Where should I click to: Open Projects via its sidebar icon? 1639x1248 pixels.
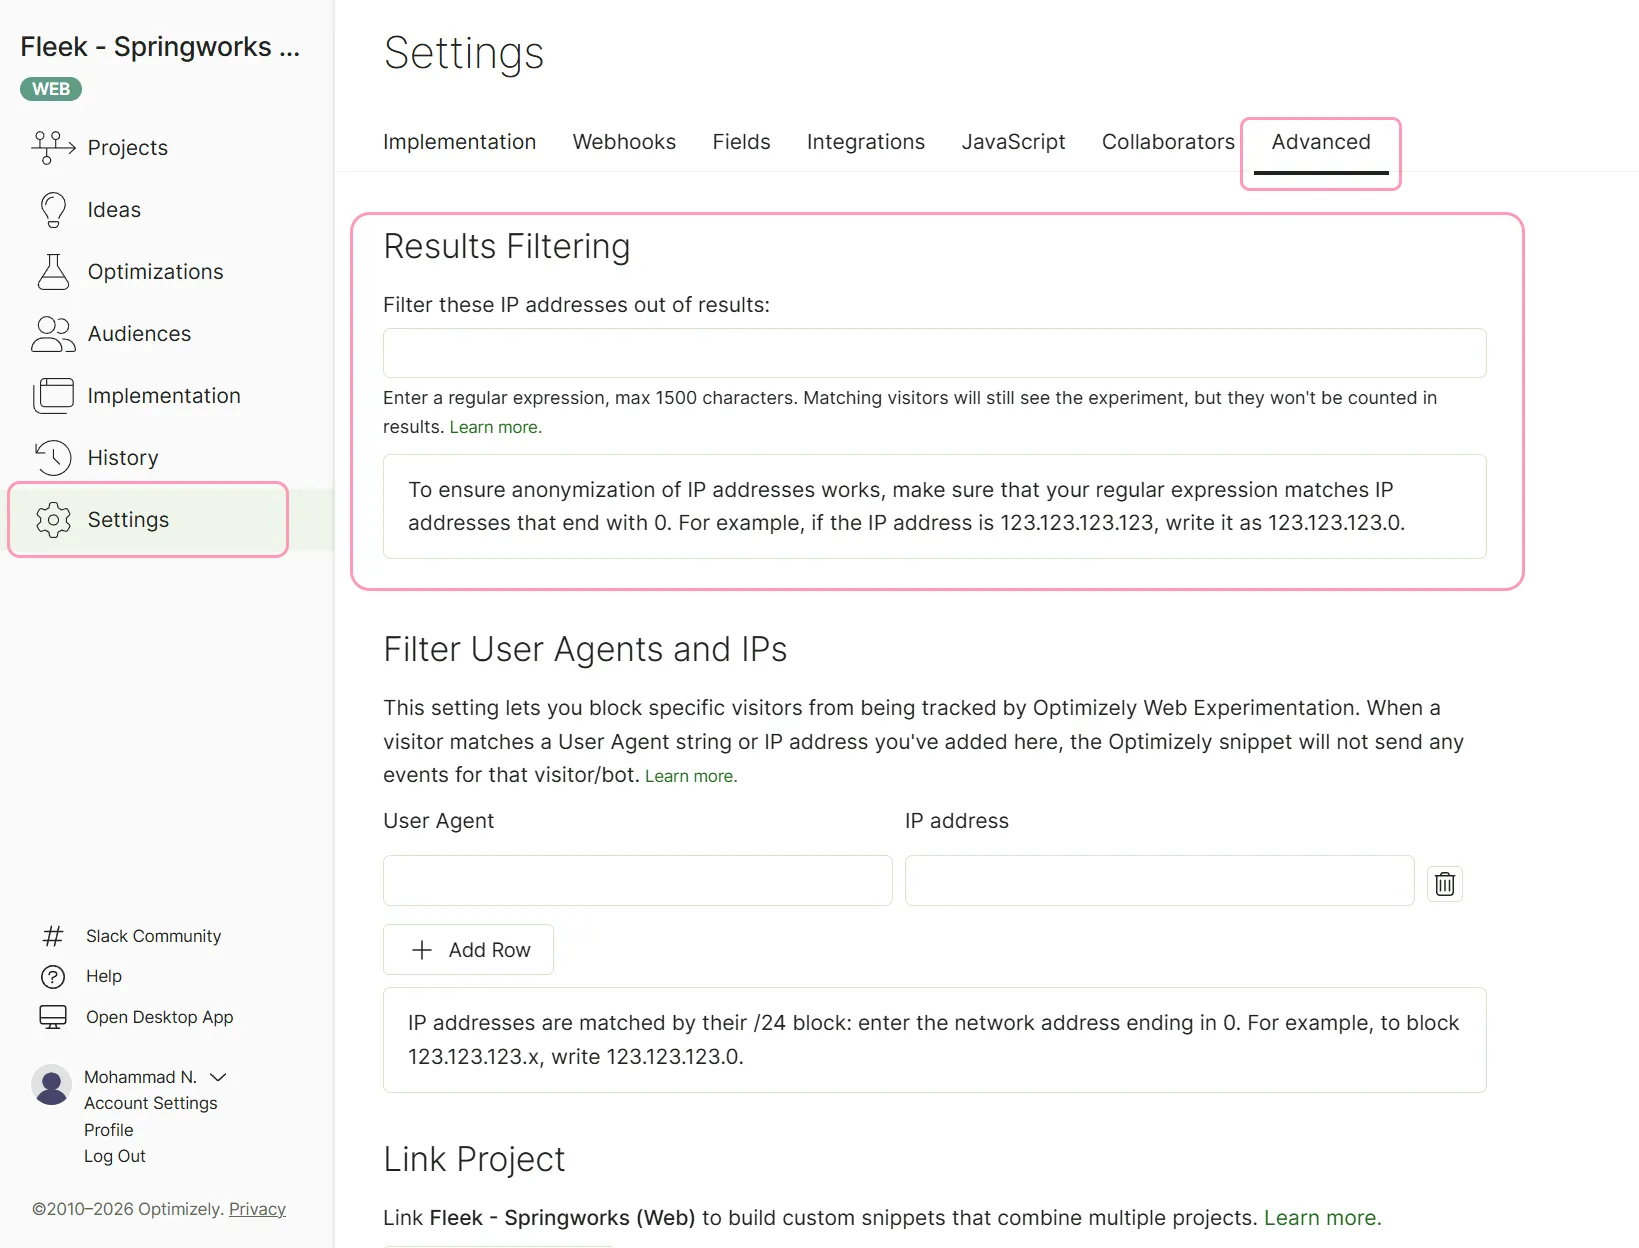coord(53,147)
